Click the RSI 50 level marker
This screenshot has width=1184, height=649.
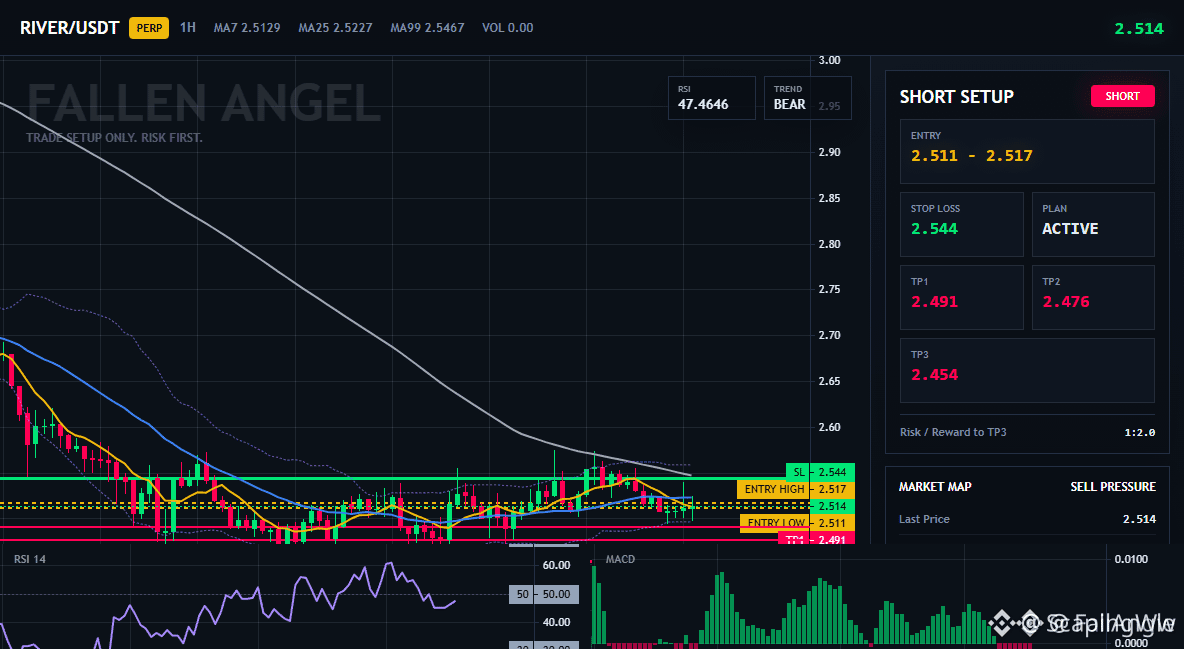(544, 595)
